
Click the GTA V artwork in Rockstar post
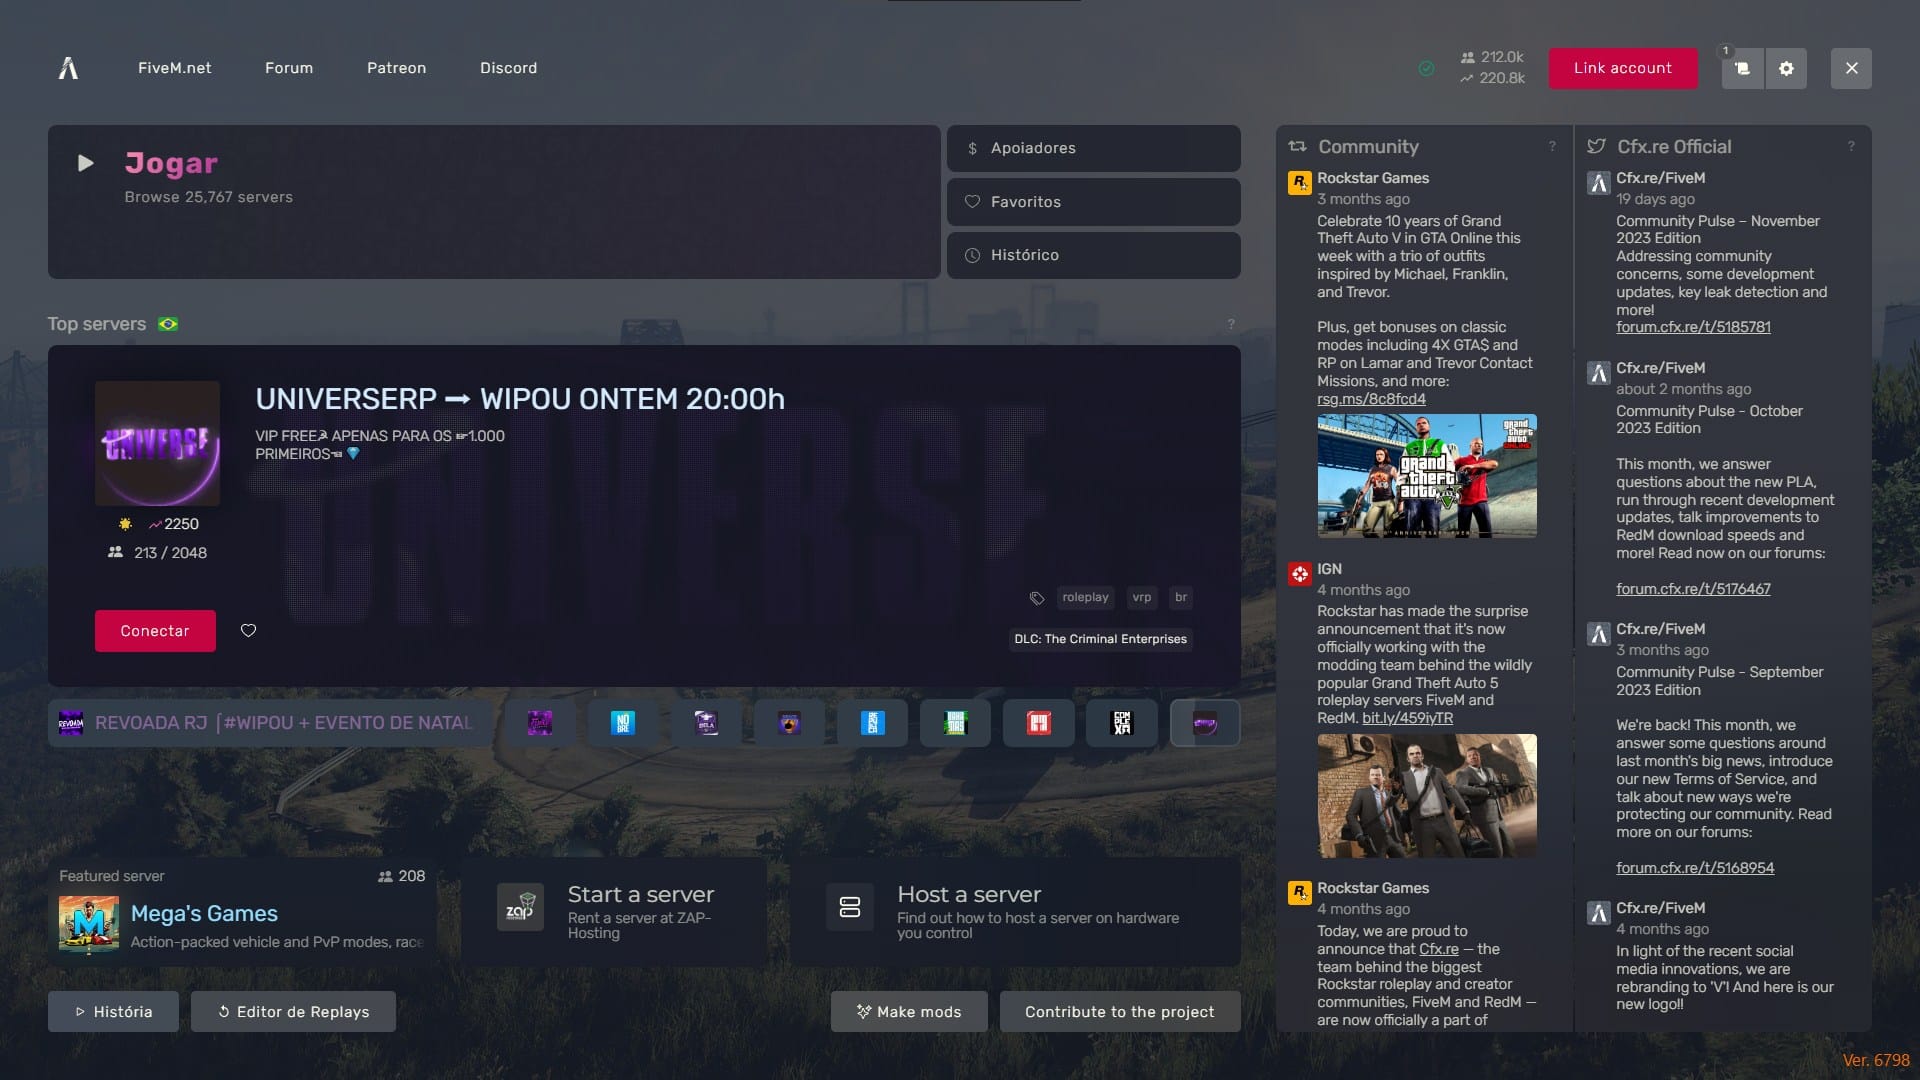point(1427,476)
